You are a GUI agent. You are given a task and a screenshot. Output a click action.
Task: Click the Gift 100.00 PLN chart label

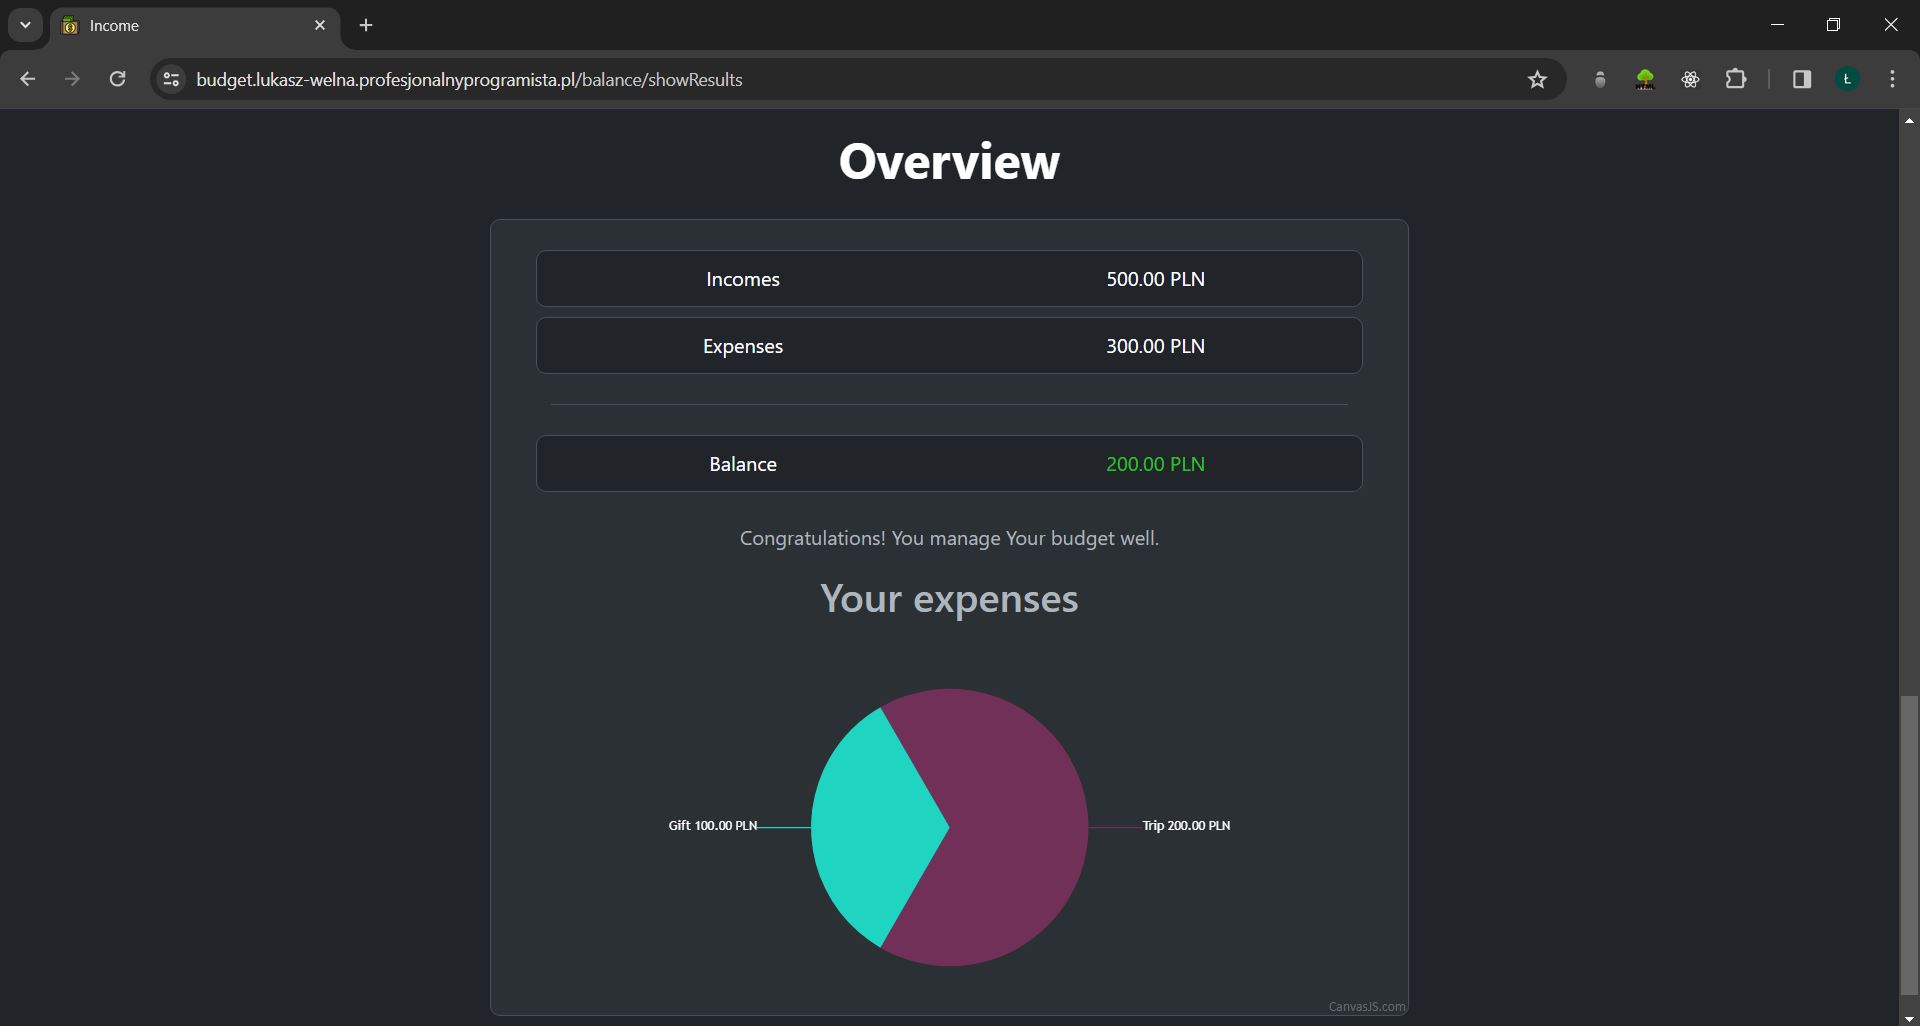tap(712, 826)
